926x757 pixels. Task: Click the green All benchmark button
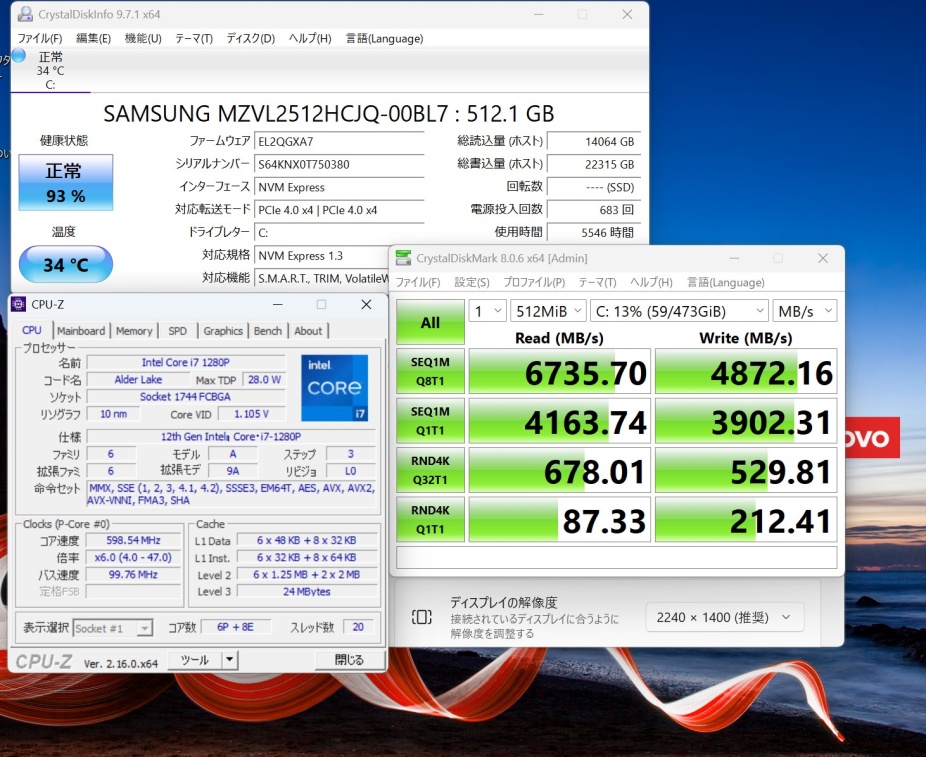coord(430,322)
